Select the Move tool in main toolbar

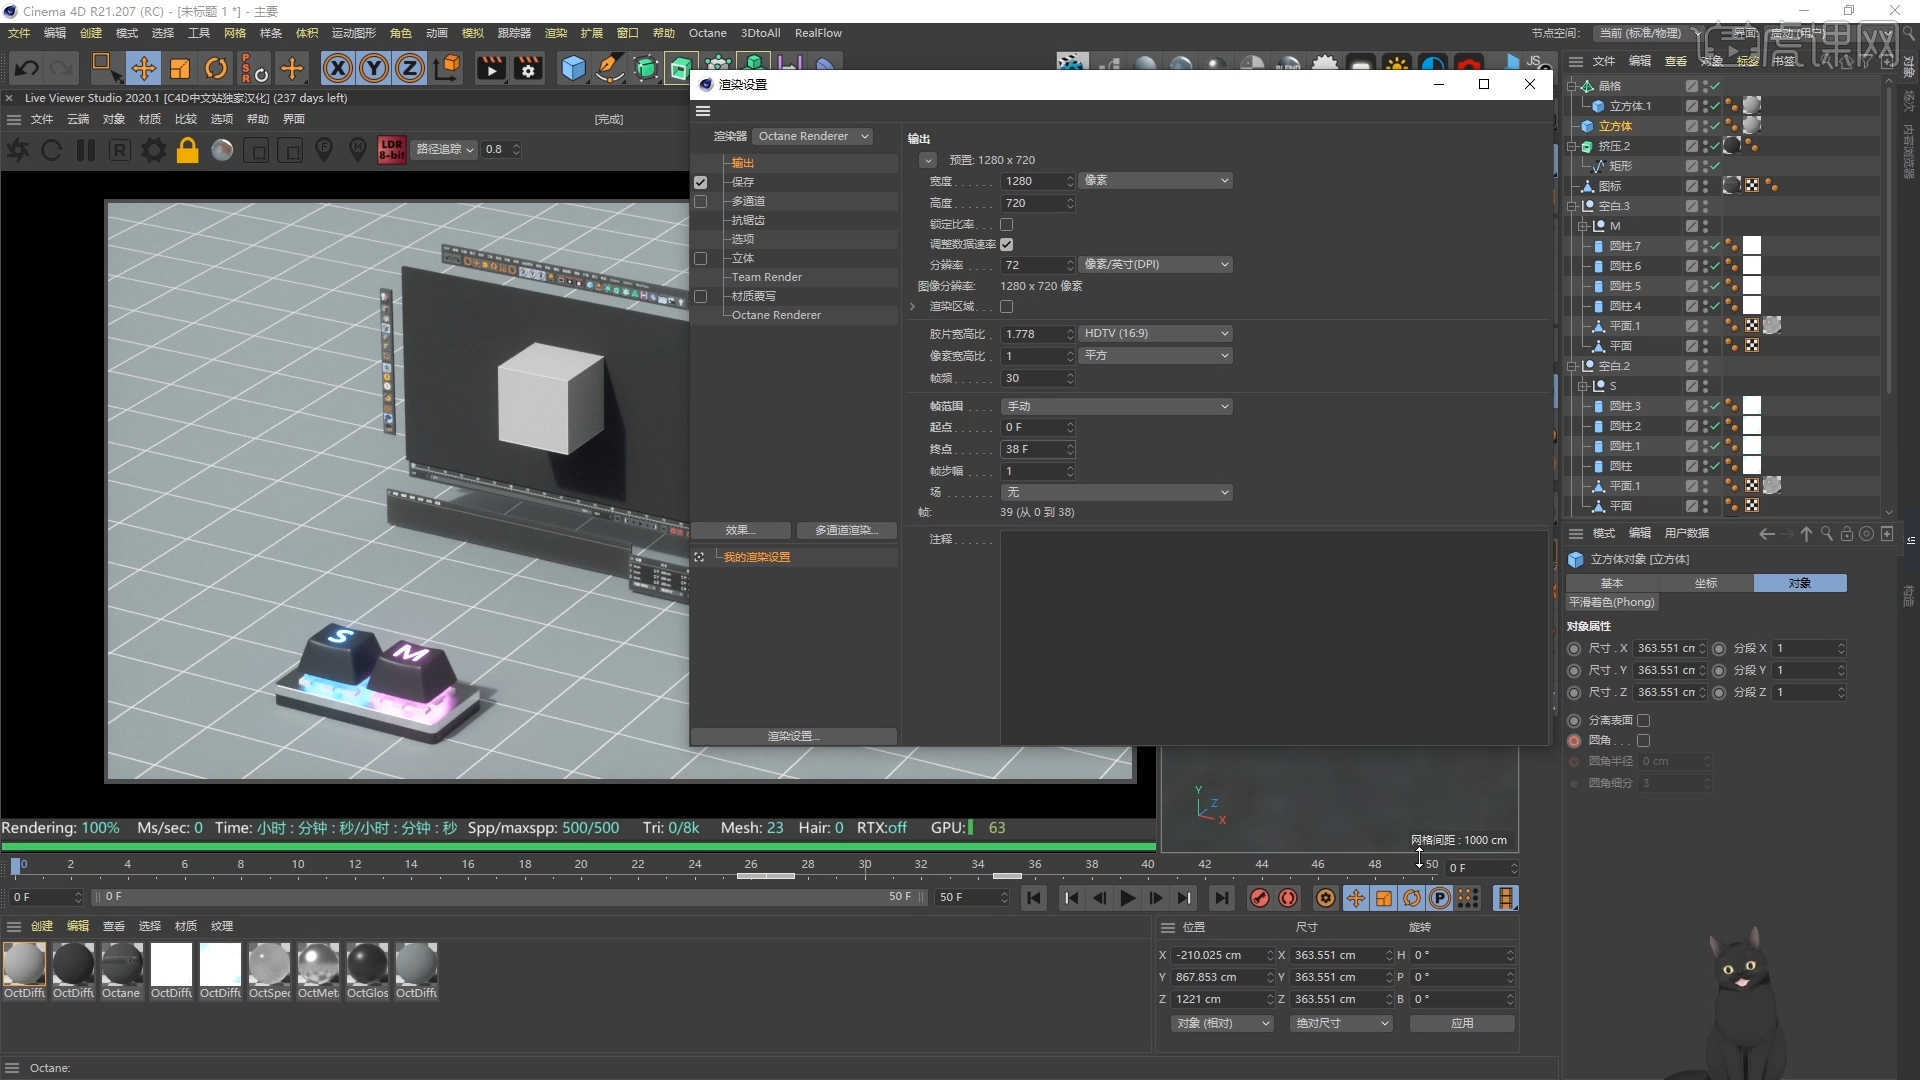pos(143,68)
